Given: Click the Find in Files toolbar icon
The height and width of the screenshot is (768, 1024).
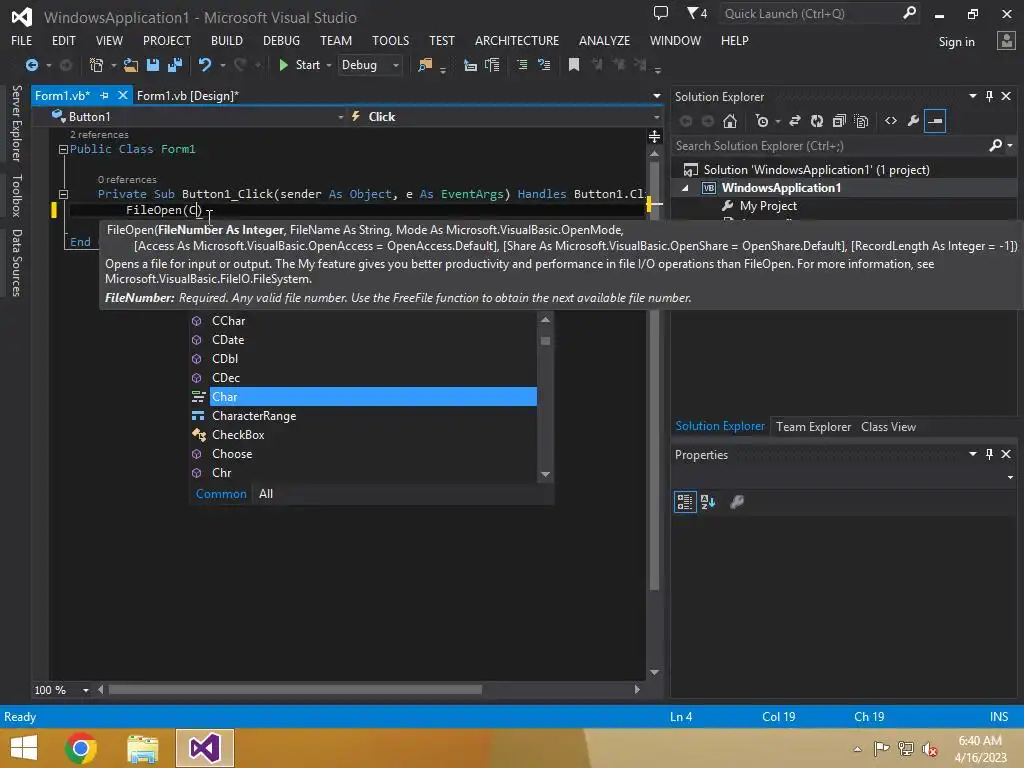Looking at the screenshot, I should pos(425,65).
